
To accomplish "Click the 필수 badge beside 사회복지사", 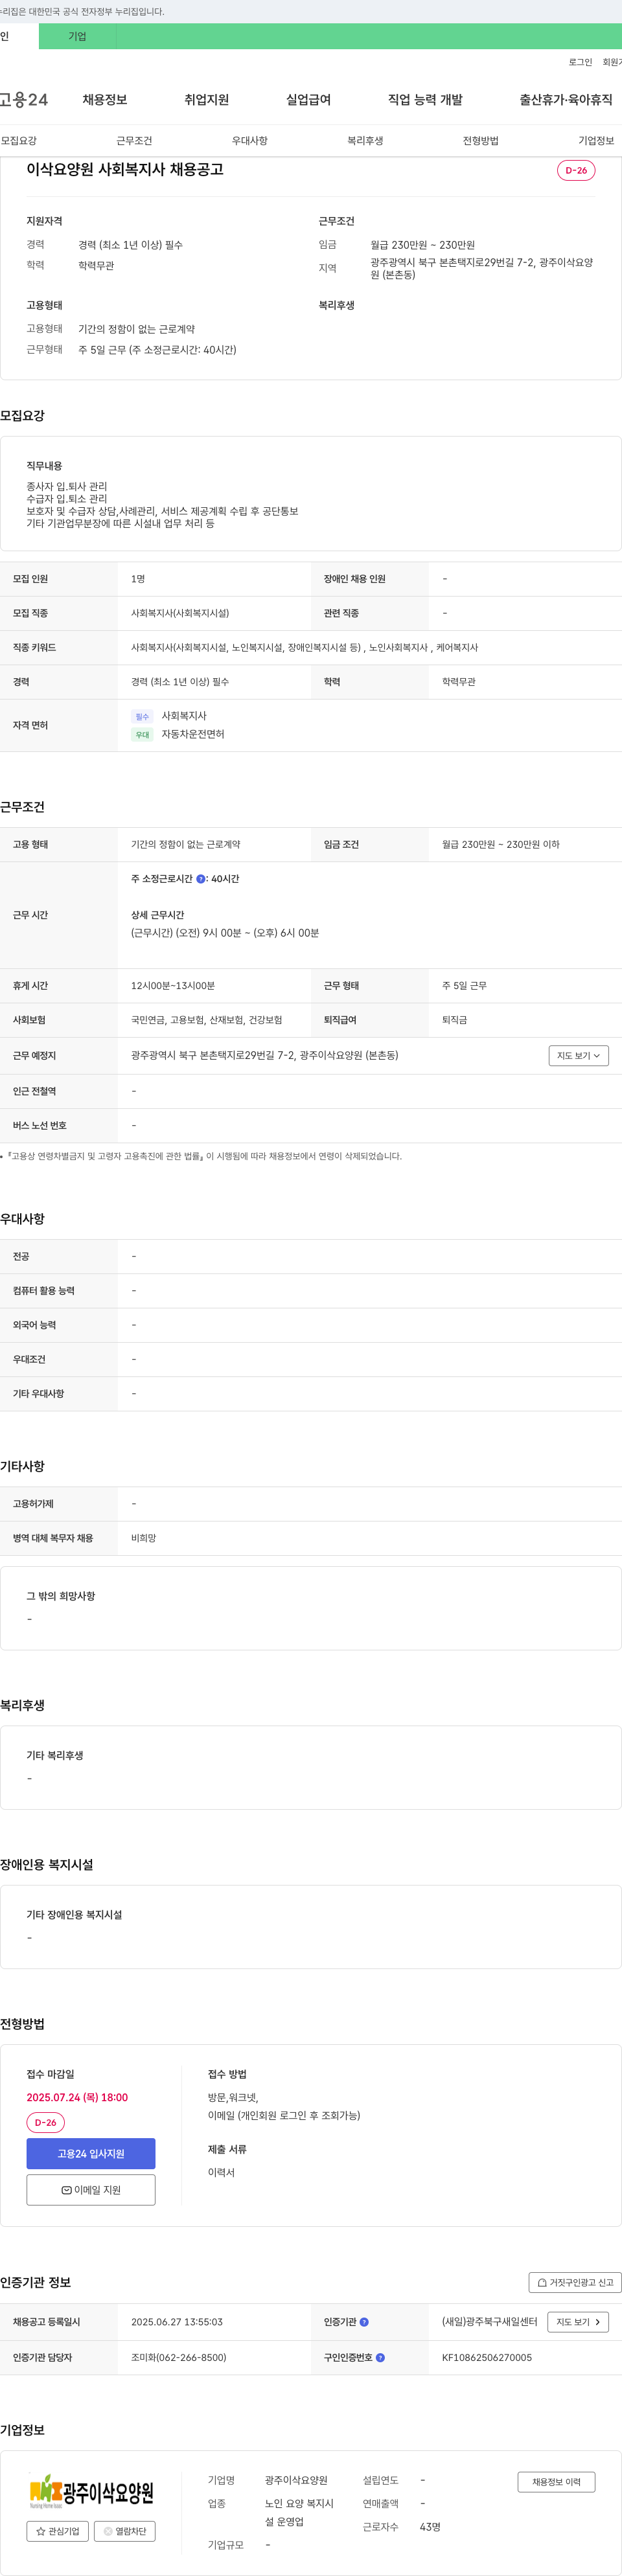I will click(142, 717).
